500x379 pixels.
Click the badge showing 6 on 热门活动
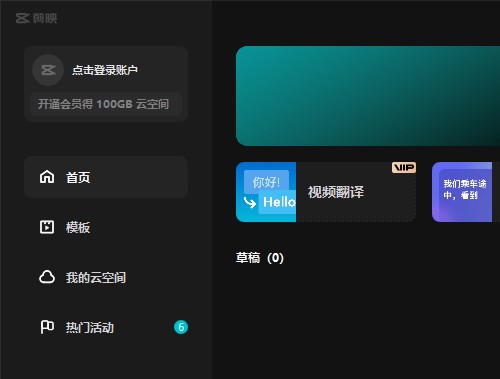[181, 327]
